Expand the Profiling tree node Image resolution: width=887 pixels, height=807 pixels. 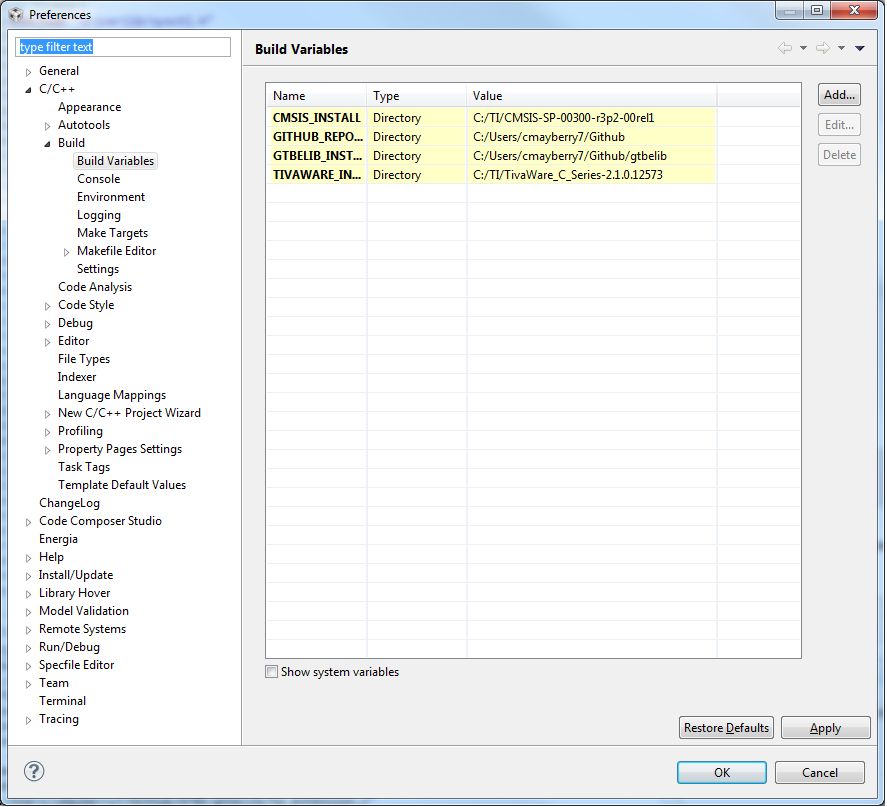tap(48, 432)
